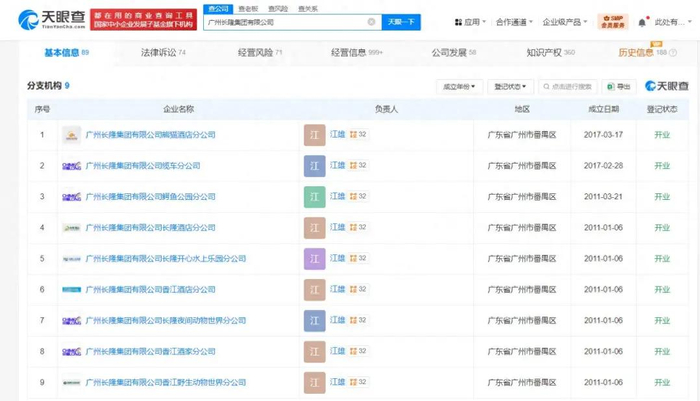This screenshot has height=401, width=700.
Task: Click the 天眼查 logo in header
Action: coord(50,20)
